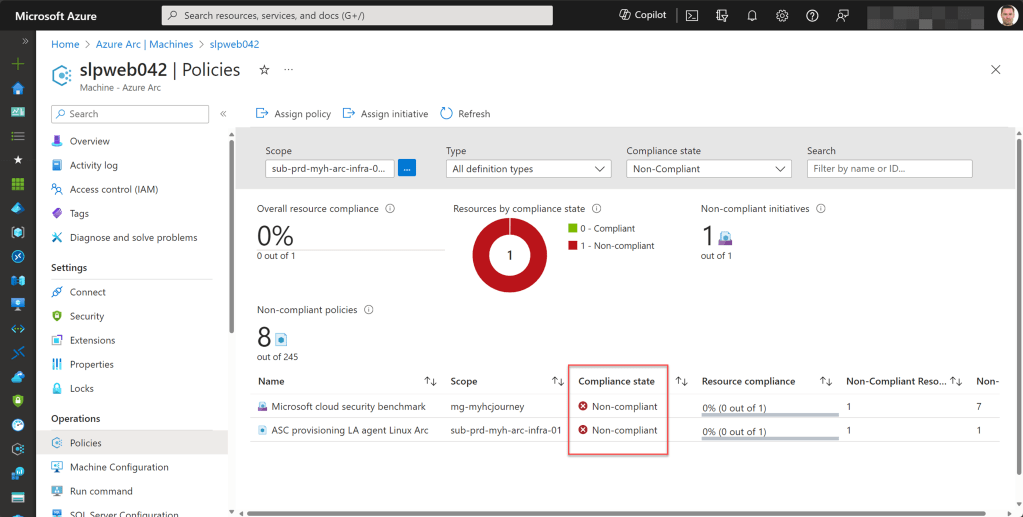Select Machine Configuration menu item
This screenshot has width=1023, height=517.
119,467
